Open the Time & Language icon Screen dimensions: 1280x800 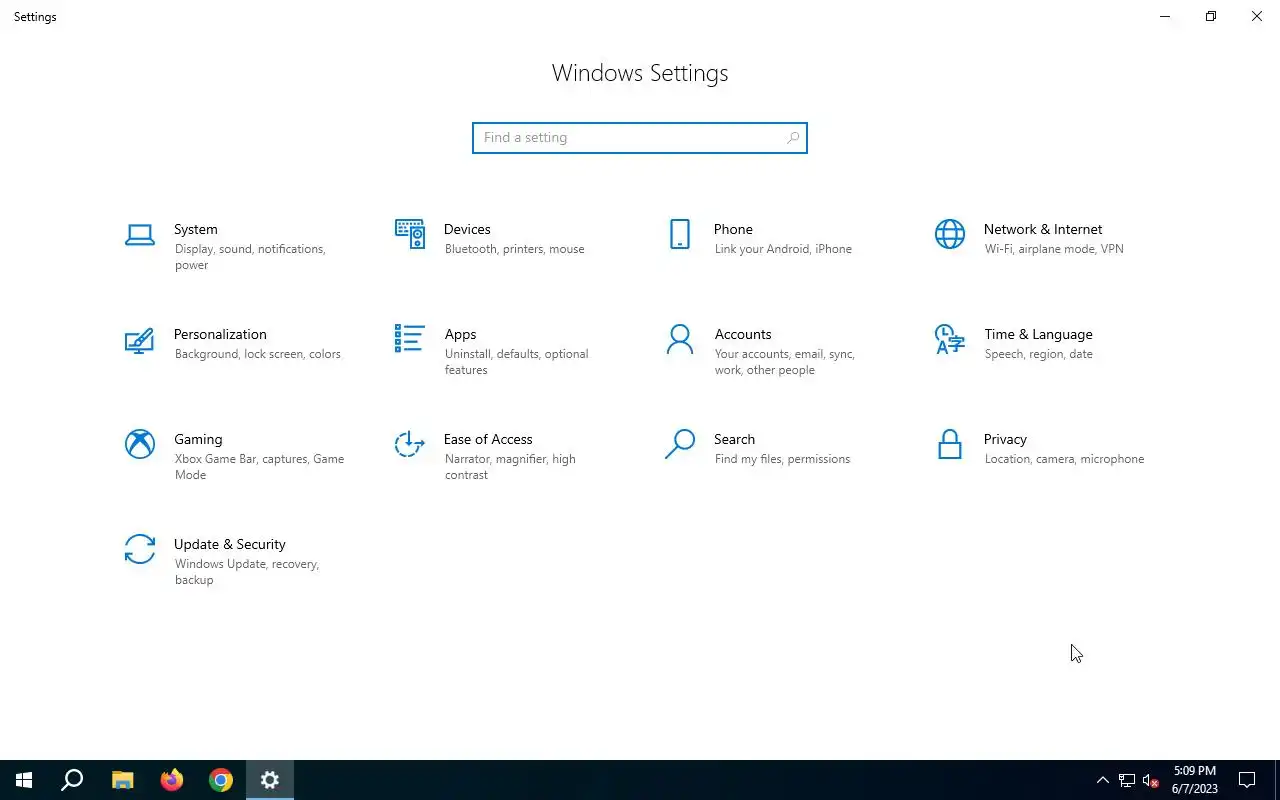950,339
